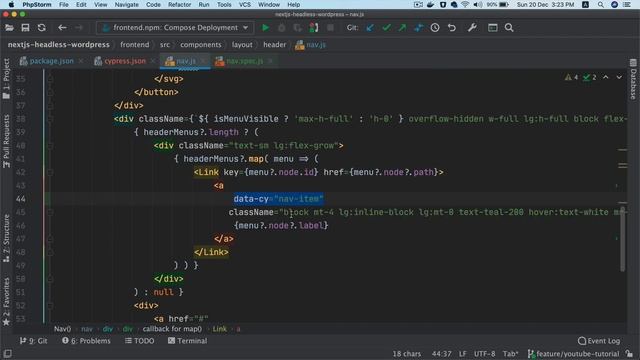
Task: Open the Navigate menu
Action: click(x=126, y=4)
